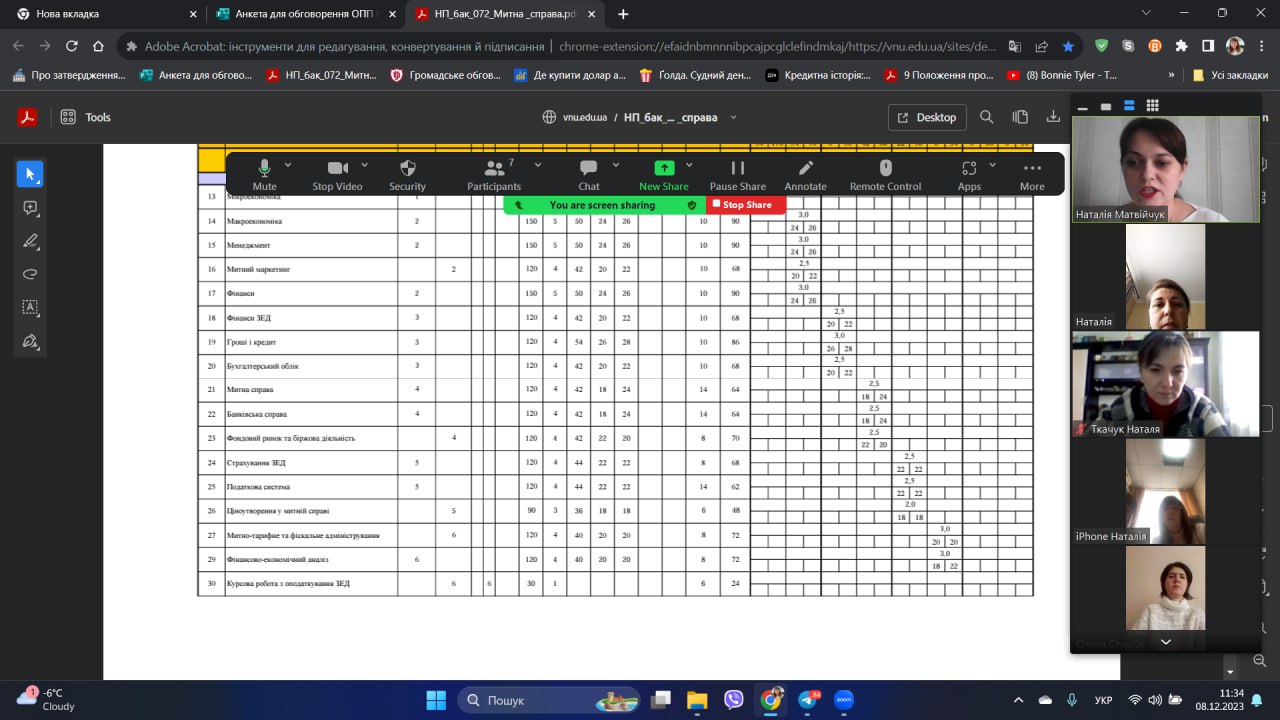Select the highlighter tool in left sidebar

(x=30, y=241)
